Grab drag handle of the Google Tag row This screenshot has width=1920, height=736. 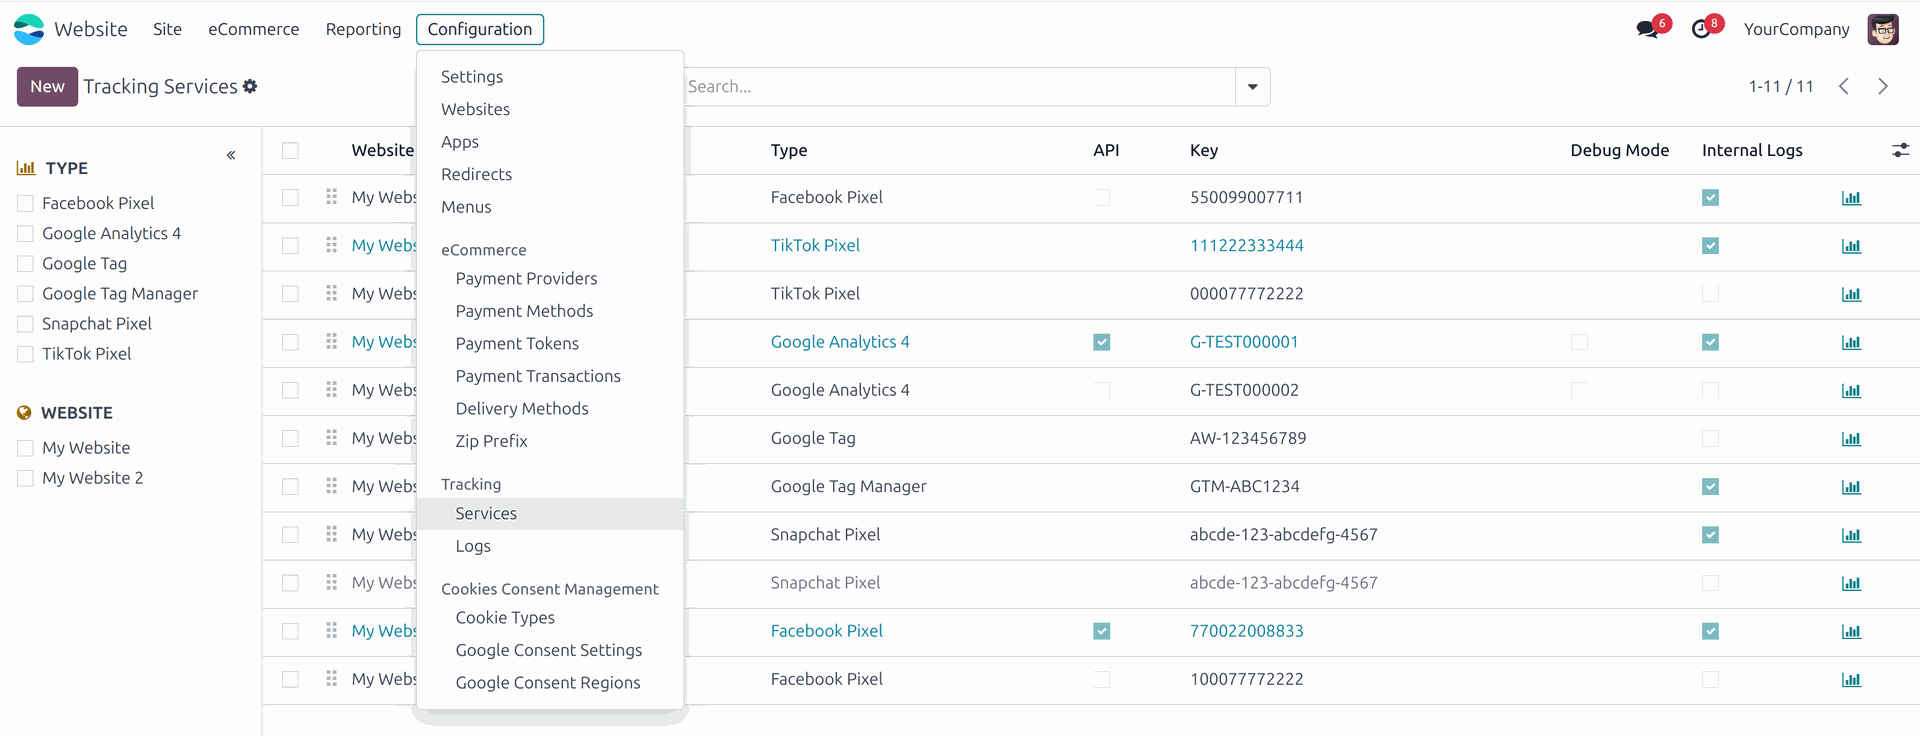[331, 438]
